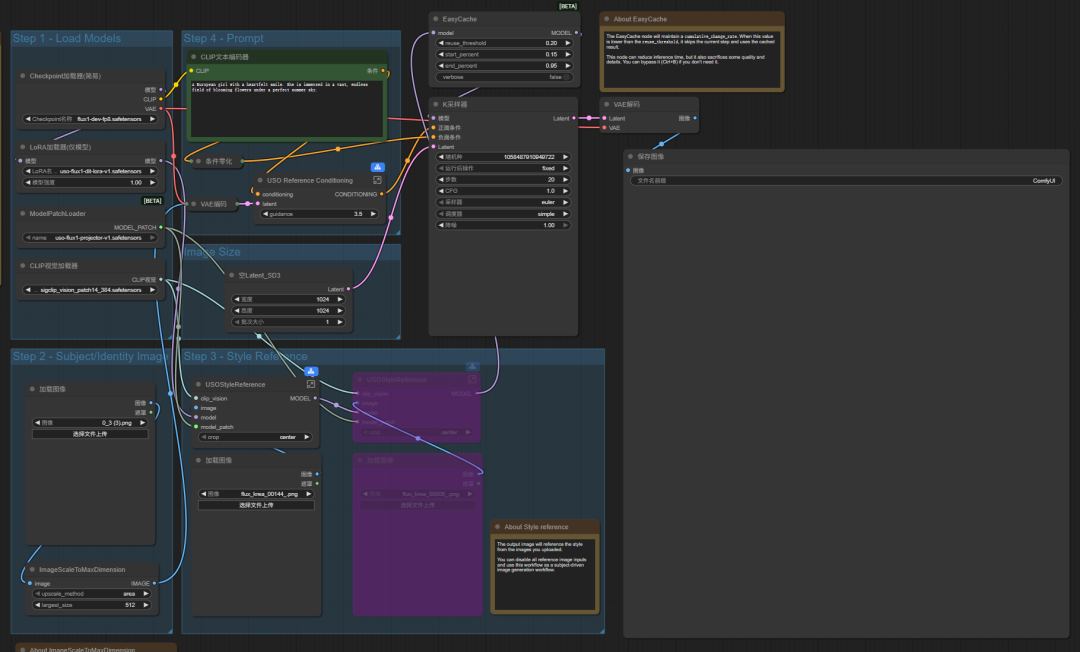Increase LoRA model strength with right arrow
Viewport: 1080px width, 652px height.
152,182
